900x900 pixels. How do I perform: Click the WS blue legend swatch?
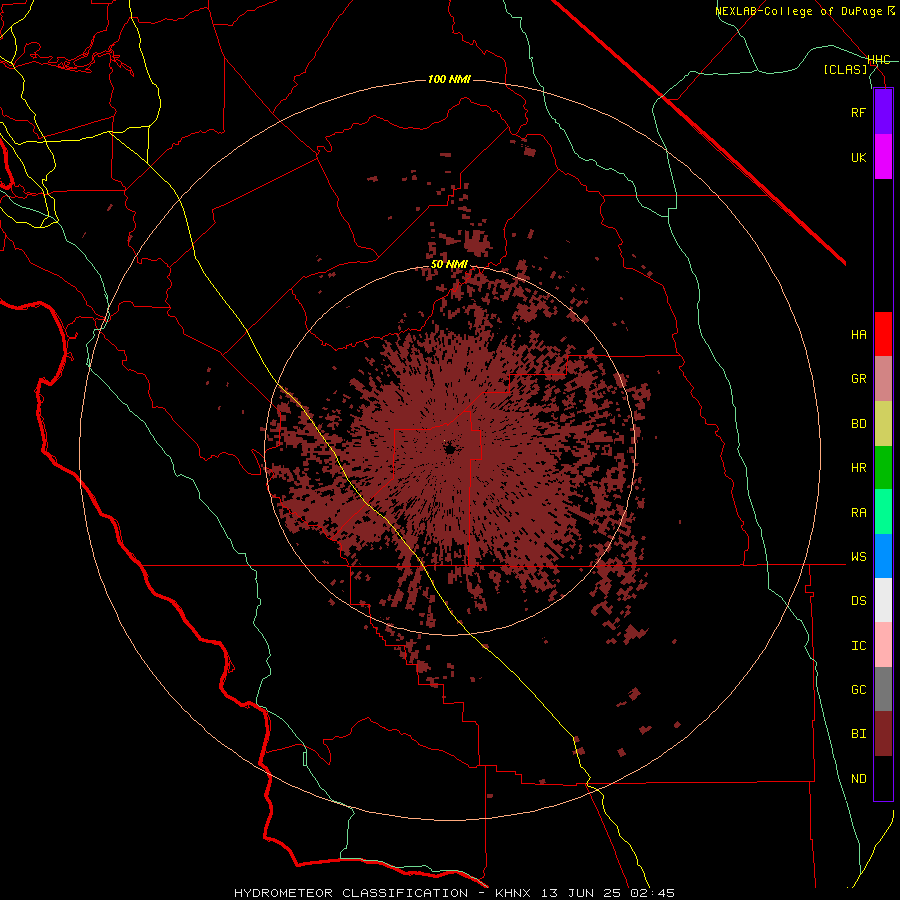883,556
